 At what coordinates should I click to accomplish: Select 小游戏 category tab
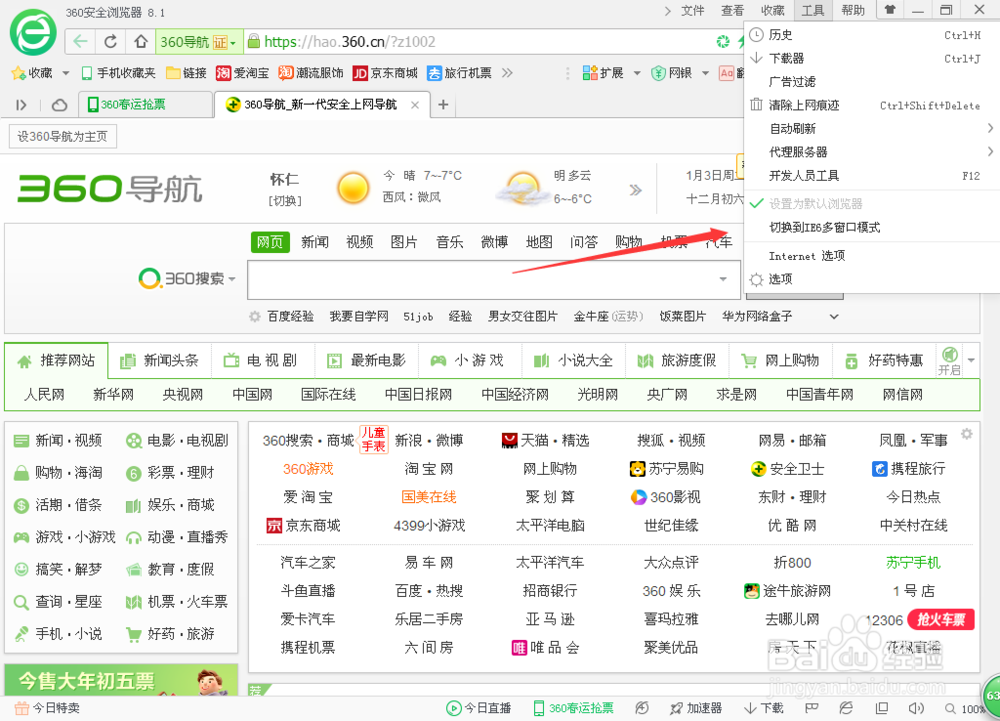click(x=469, y=361)
